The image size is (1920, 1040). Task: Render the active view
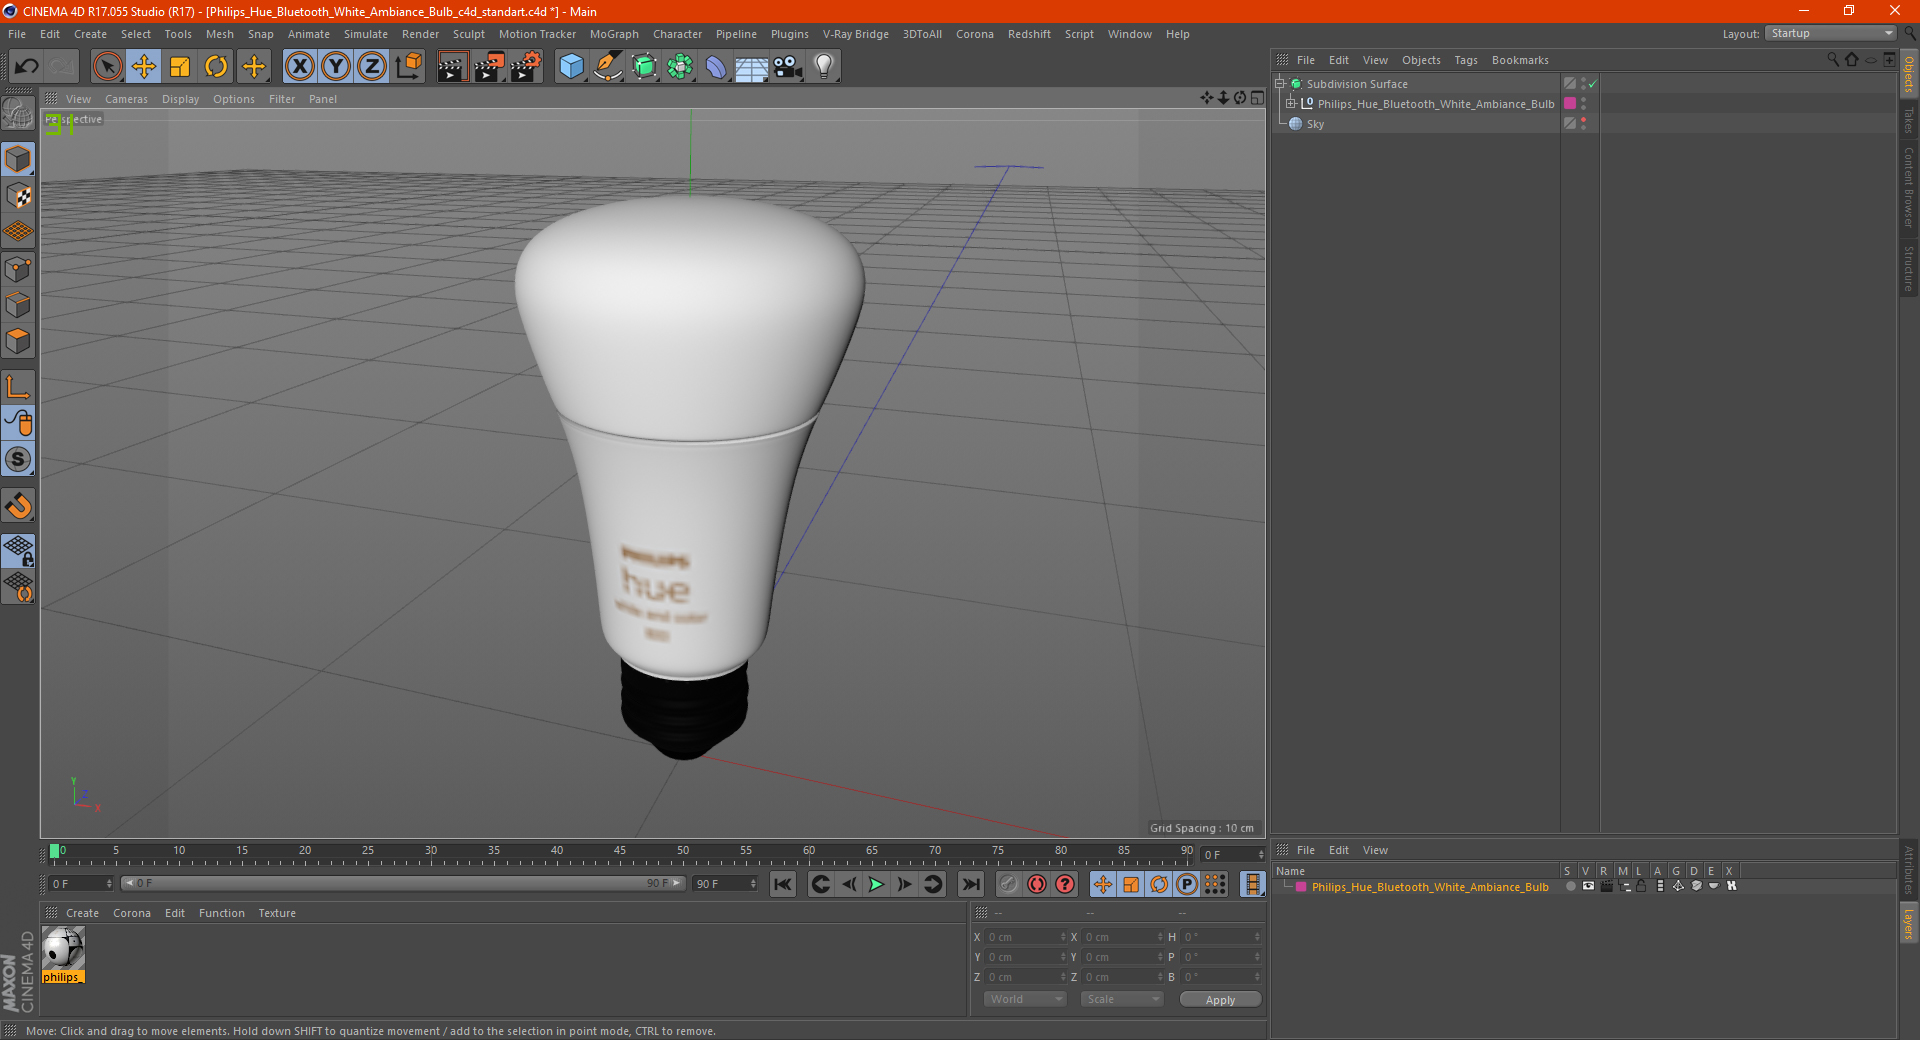tap(452, 67)
